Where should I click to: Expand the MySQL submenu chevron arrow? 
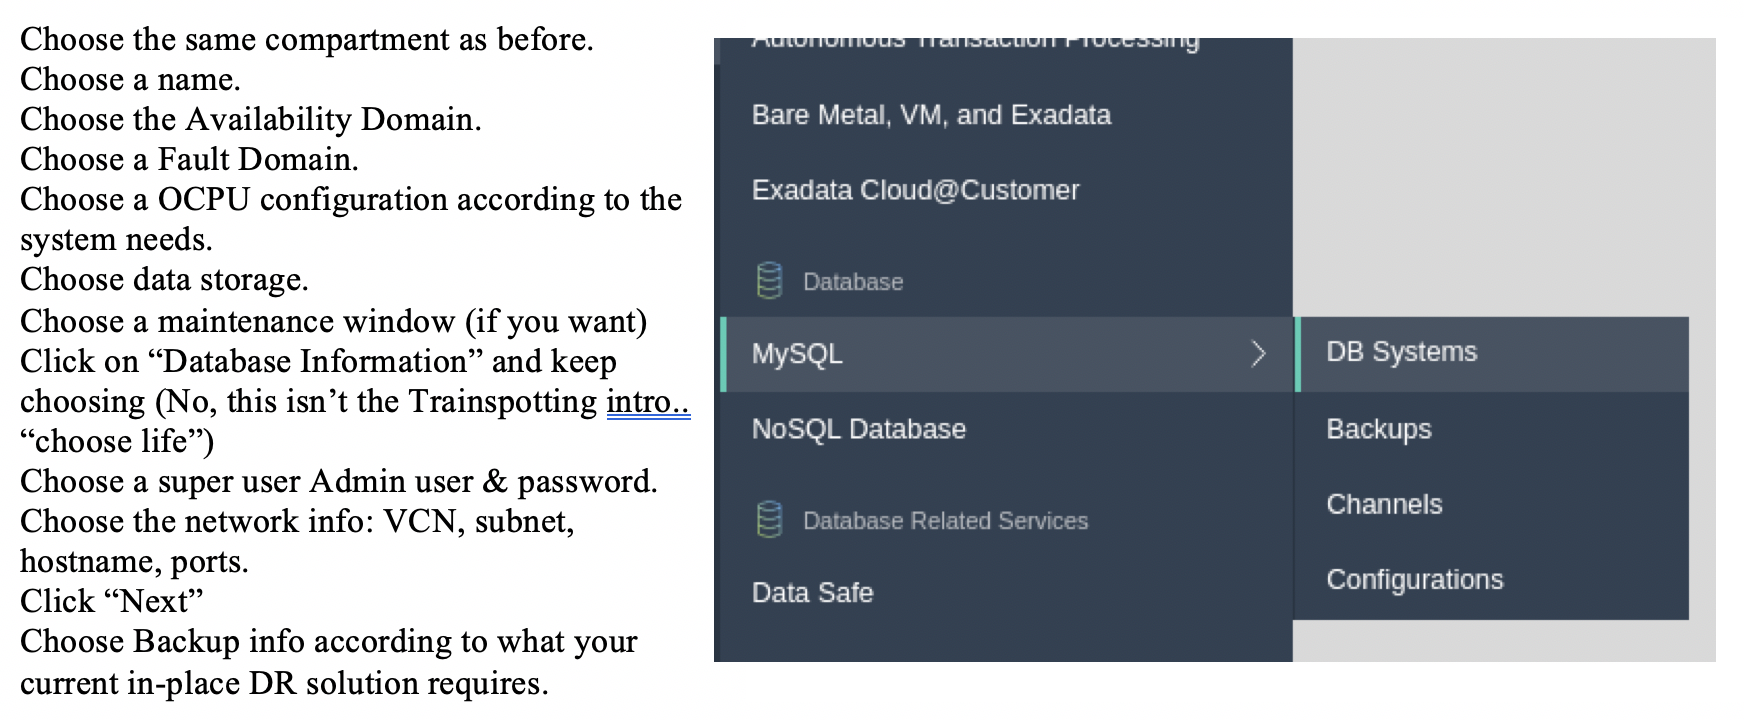click(1258, 353)
